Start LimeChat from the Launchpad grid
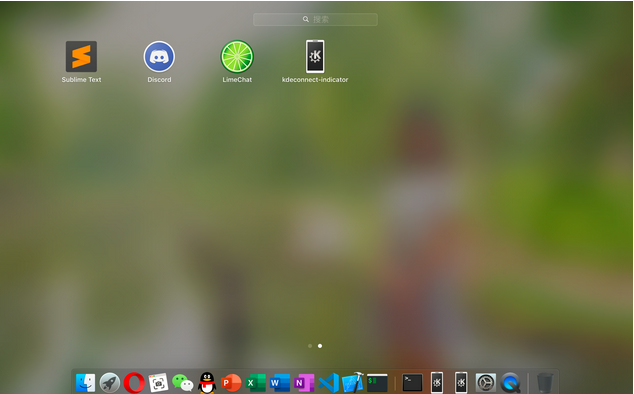Screen dimensions: 634x394 tap(237, 57)
